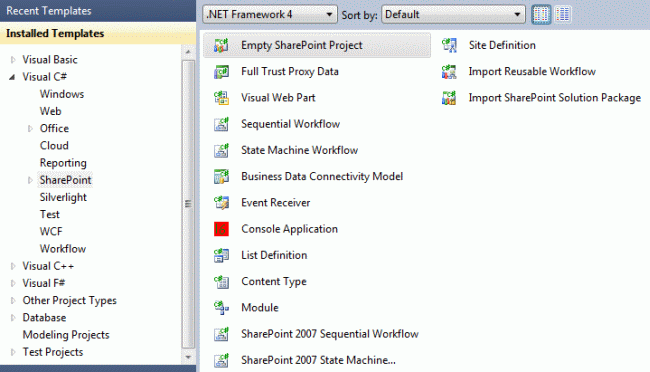Expand the Visual F# node

click(x=13, y=283)
